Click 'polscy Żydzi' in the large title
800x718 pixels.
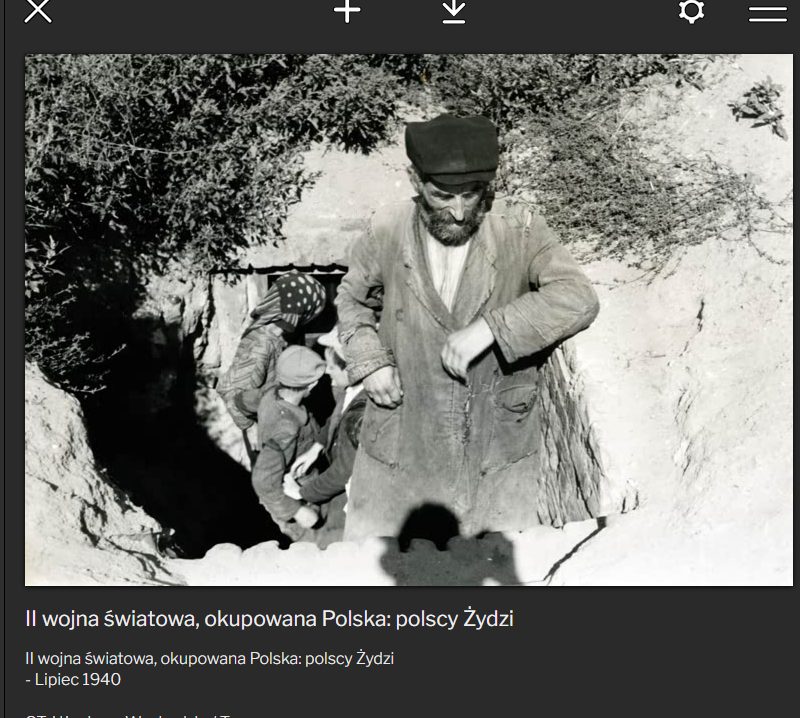tap(455, 618)
